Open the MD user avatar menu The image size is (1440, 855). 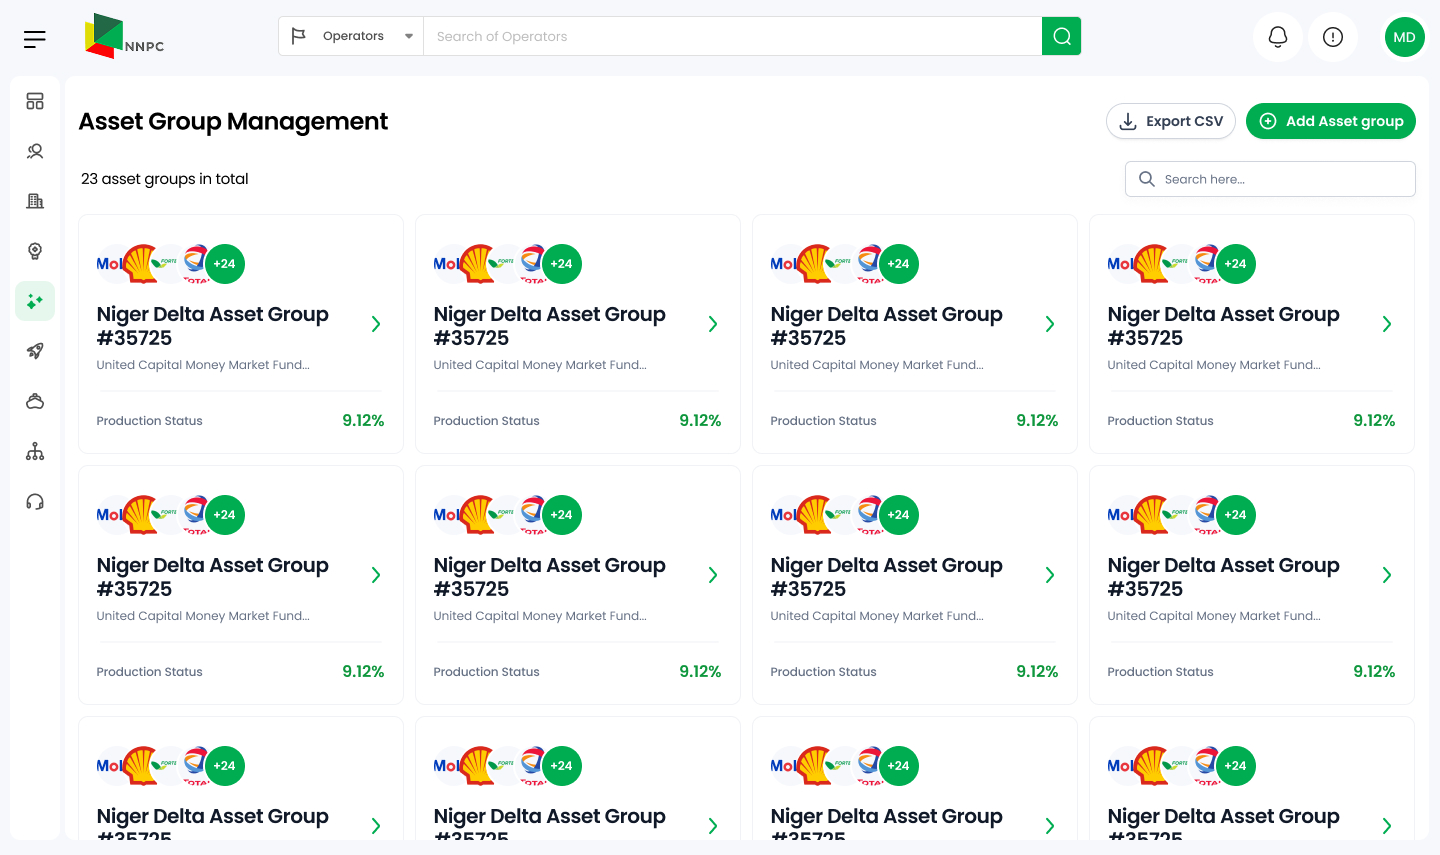[x=1404, y=37]
